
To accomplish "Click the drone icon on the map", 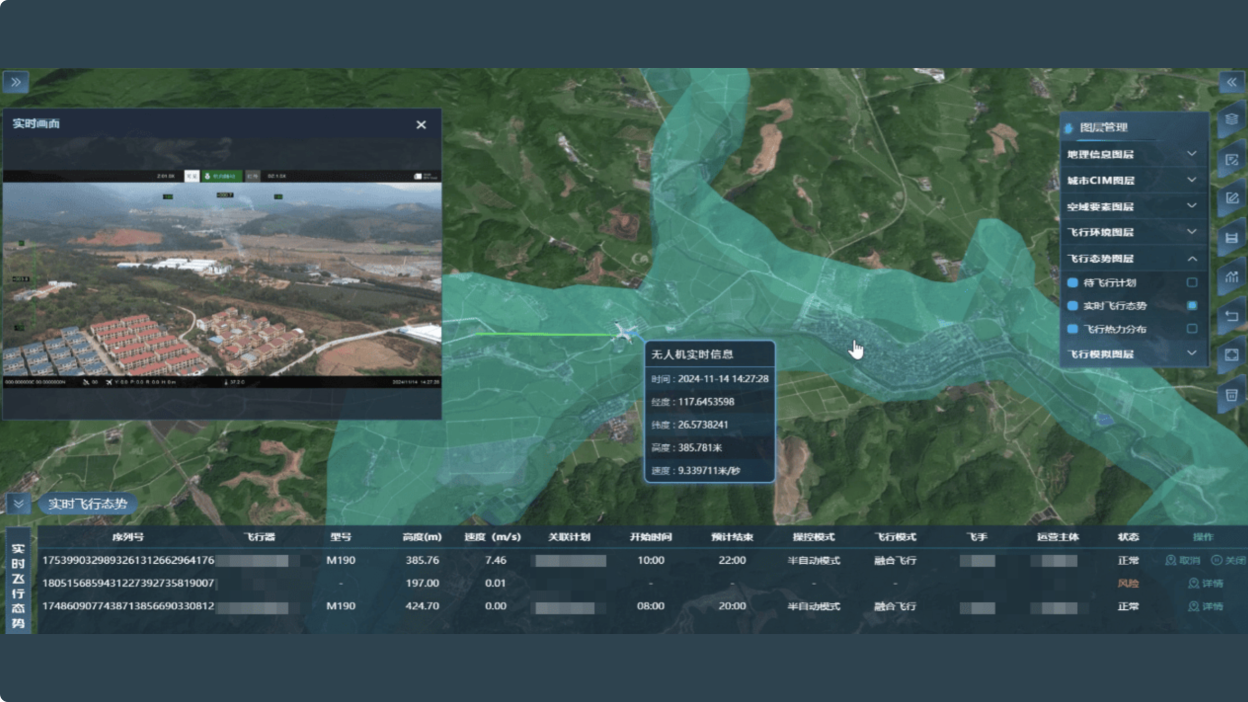I will click(x=627, y=333).
